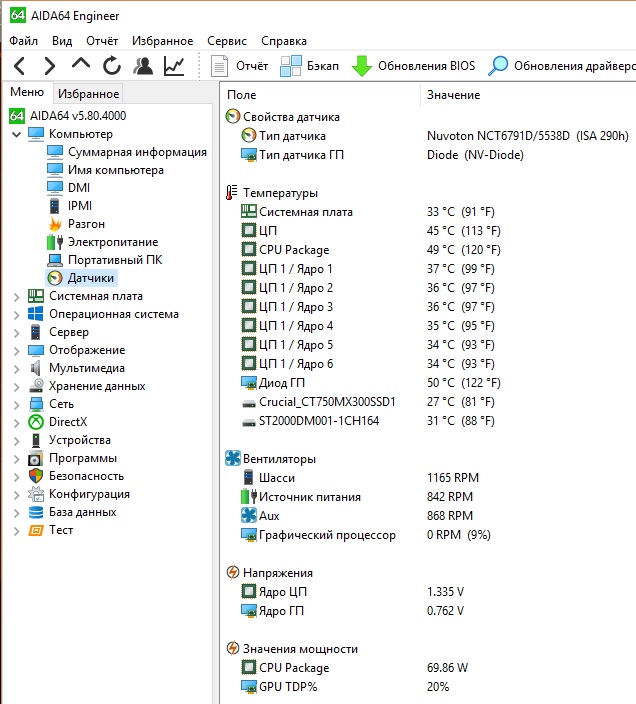Select the Источник питания fan row

[x=428, y=497]
